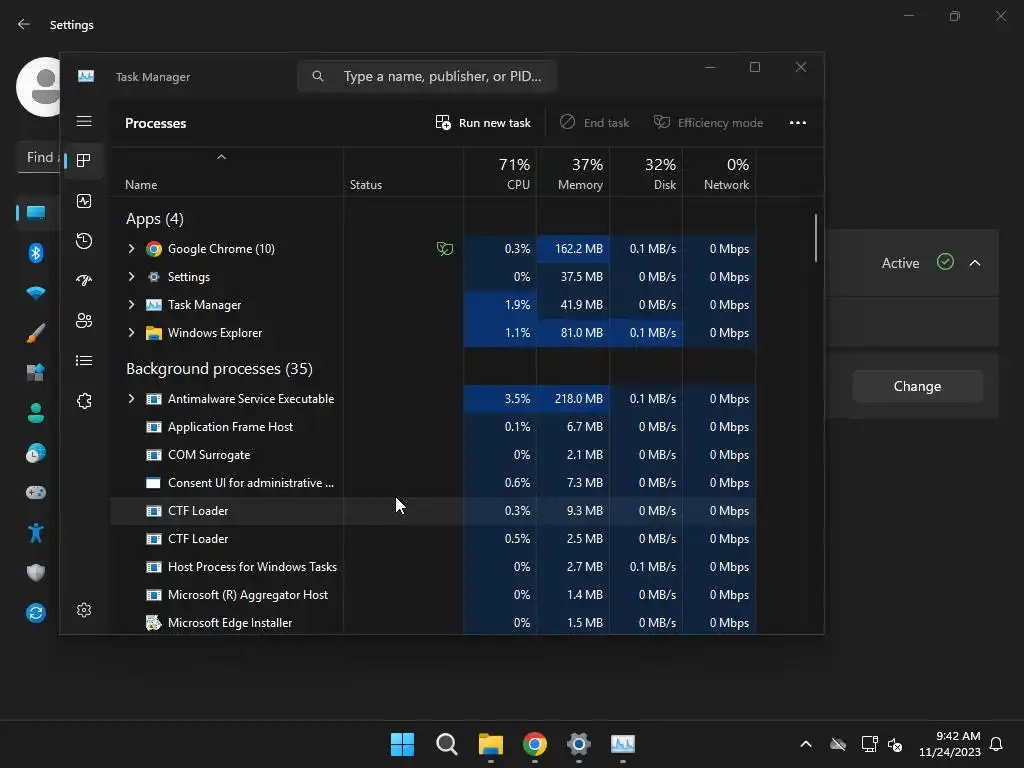Open File Explorer from taskbar
The width and height of the screenshot is (1024, 768).
[x=490, y=744]
